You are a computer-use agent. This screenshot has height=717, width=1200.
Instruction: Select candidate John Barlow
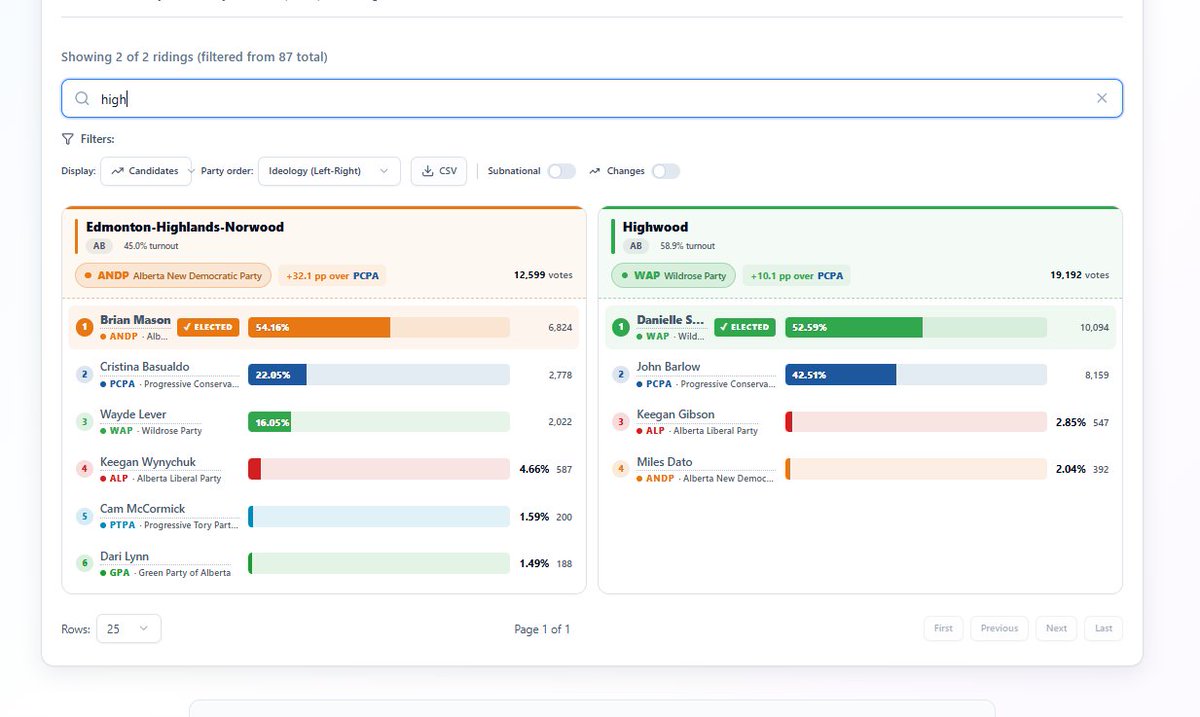pos(669,367)
